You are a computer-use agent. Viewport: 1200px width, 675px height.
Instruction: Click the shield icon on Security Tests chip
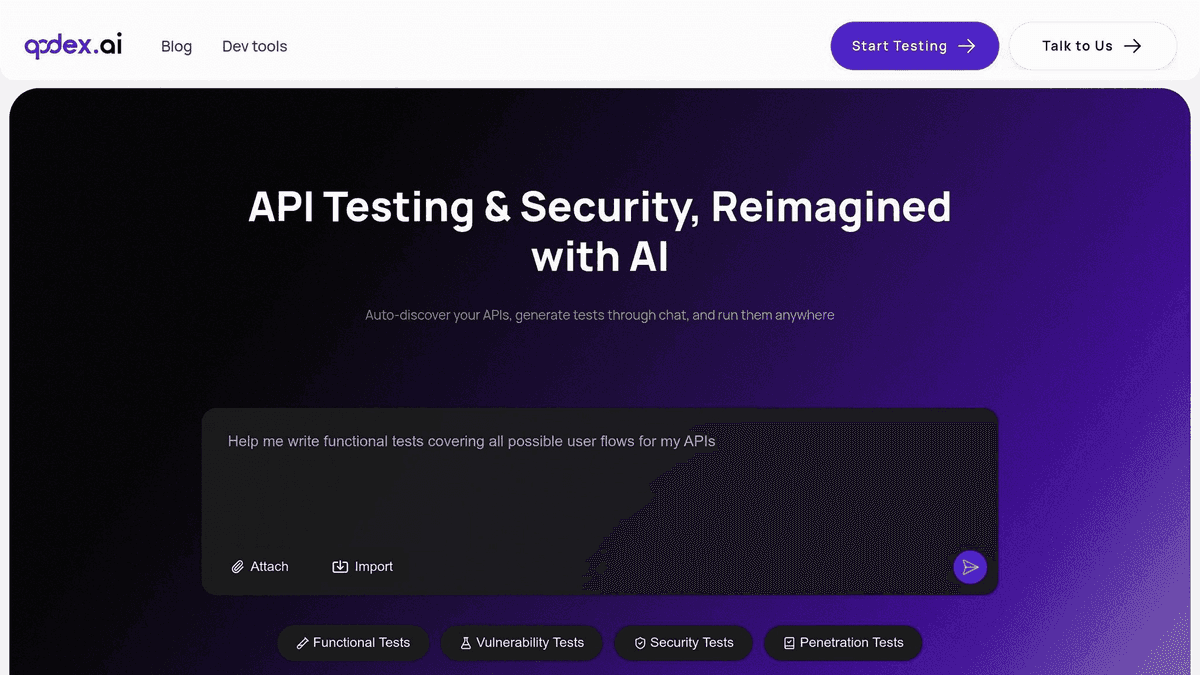pos(638,643)
